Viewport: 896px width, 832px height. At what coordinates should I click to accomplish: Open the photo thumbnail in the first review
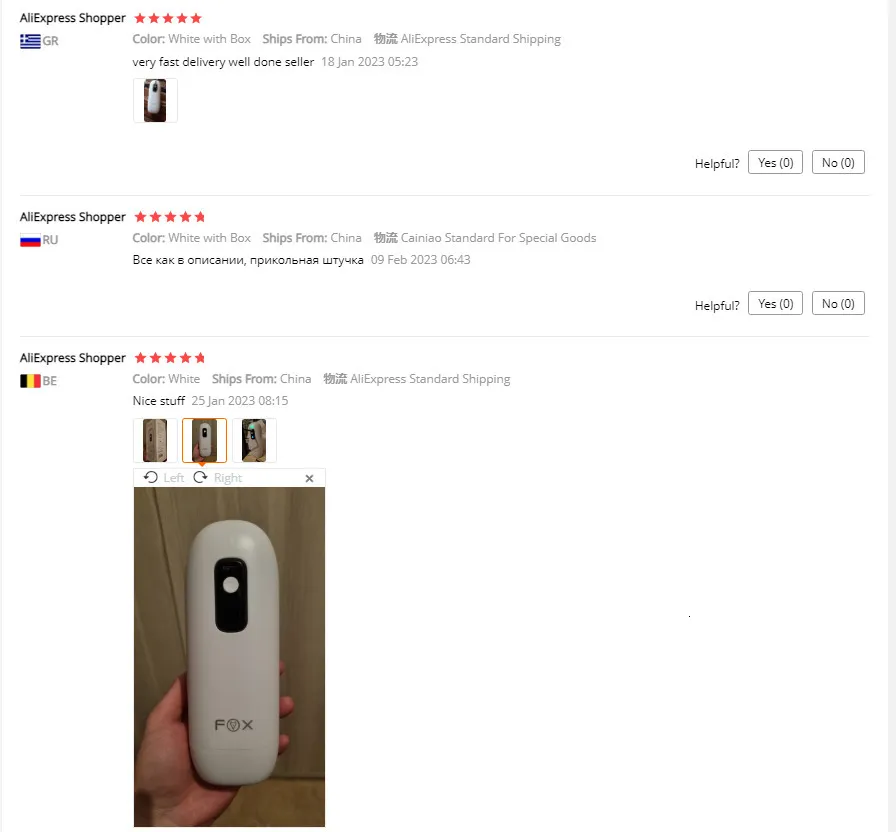click(155, 100)
